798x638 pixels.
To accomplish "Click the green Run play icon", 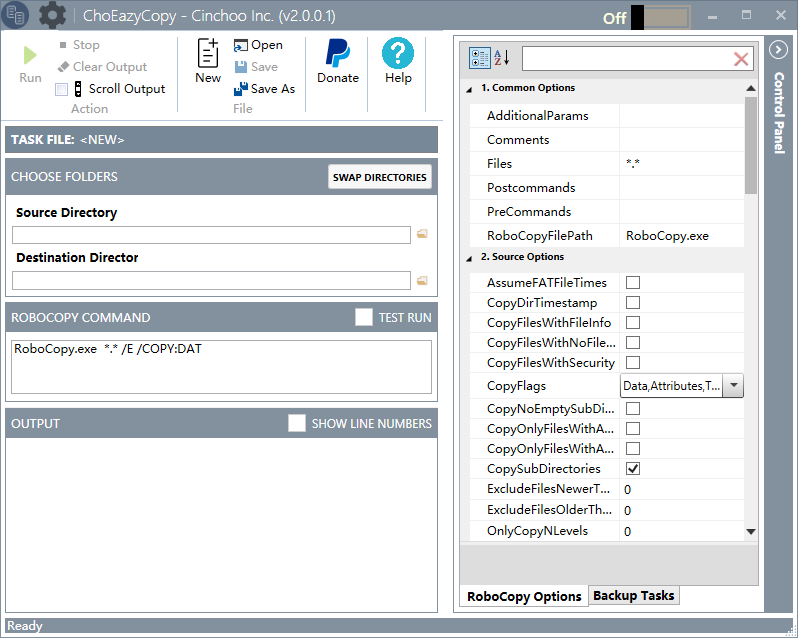I will [x=30, y=55].
